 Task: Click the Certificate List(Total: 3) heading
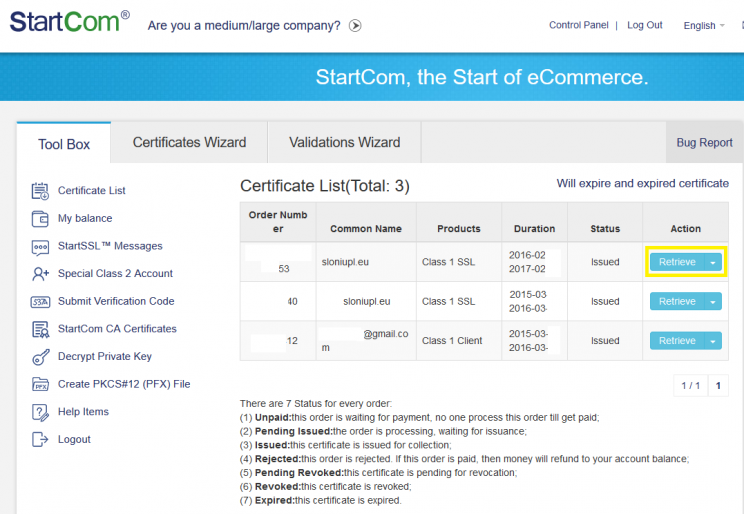point(325,186)
